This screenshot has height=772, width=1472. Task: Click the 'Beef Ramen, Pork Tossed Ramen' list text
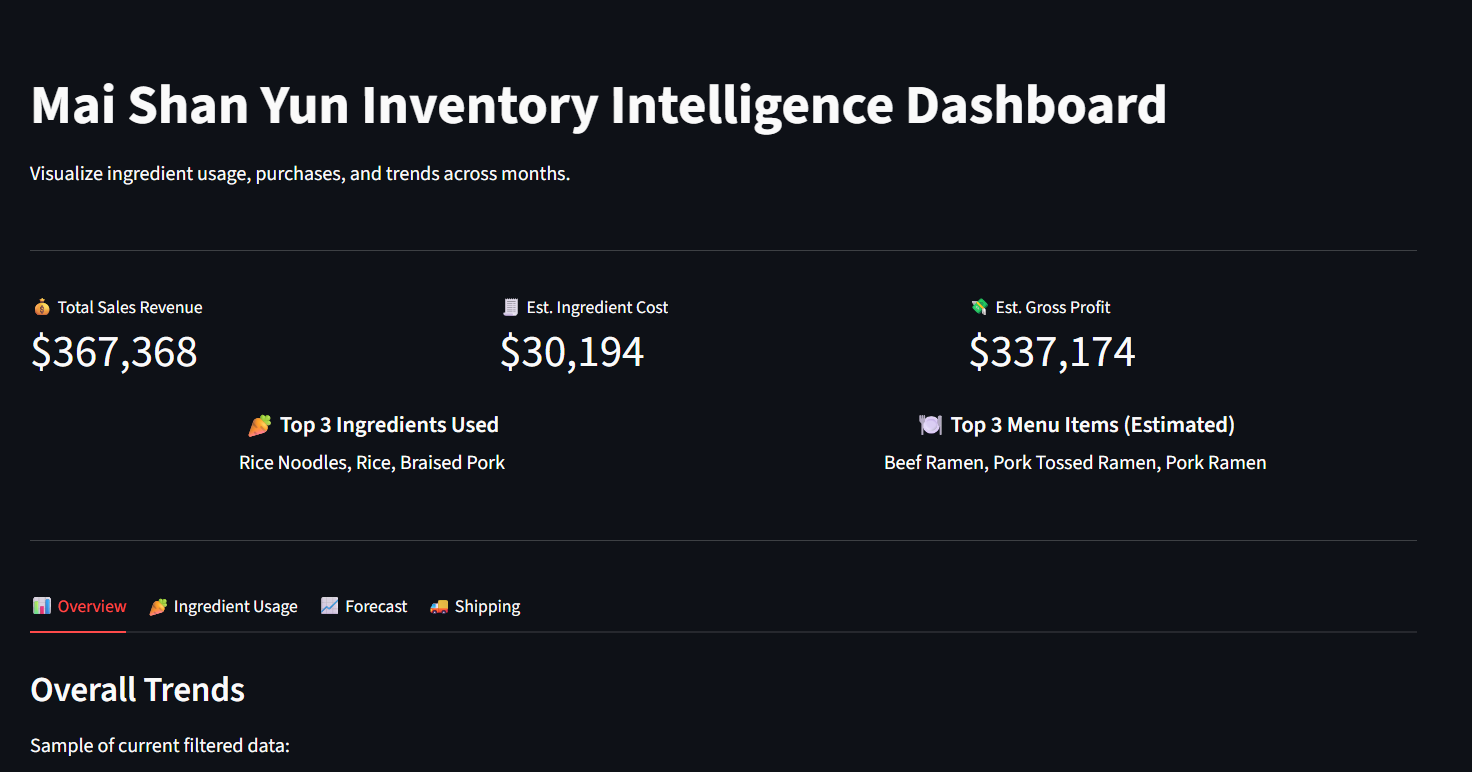(1075, 463)
